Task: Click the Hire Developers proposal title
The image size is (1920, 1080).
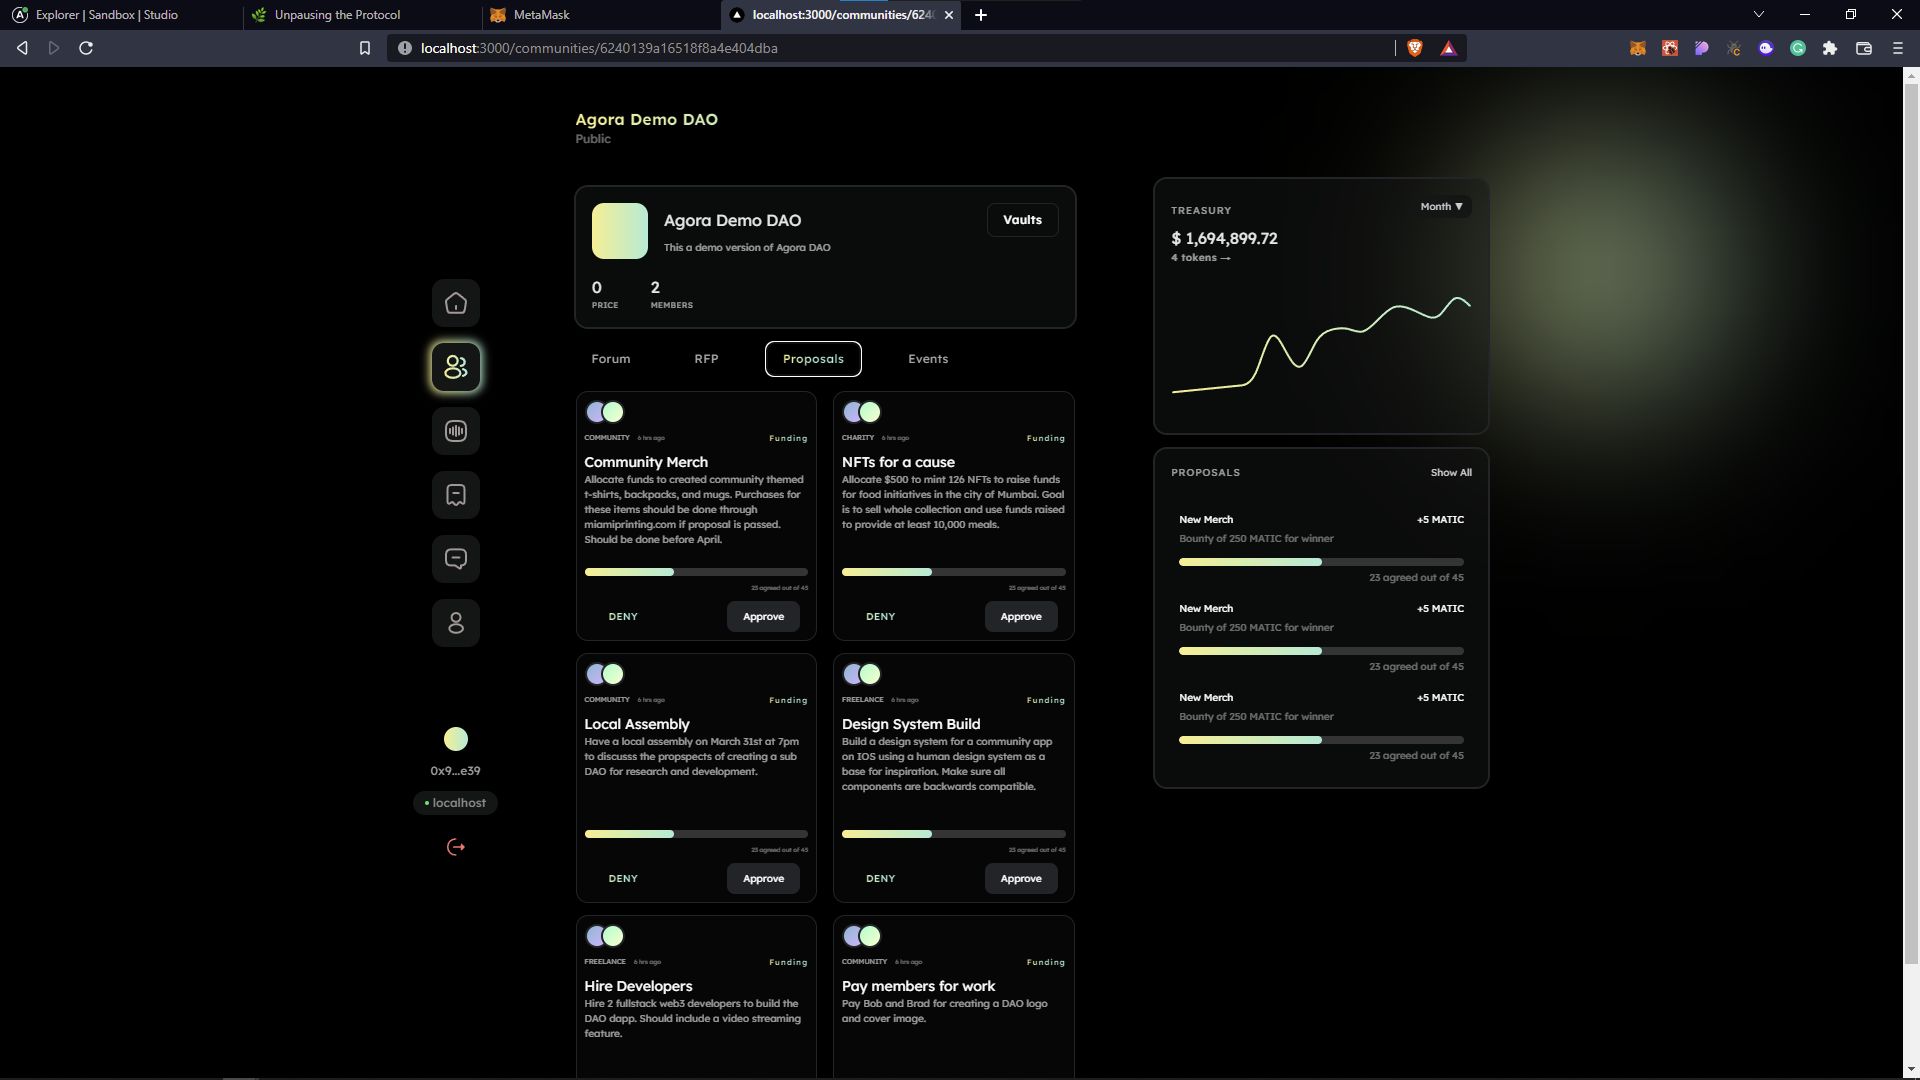Action: point(638,986)
